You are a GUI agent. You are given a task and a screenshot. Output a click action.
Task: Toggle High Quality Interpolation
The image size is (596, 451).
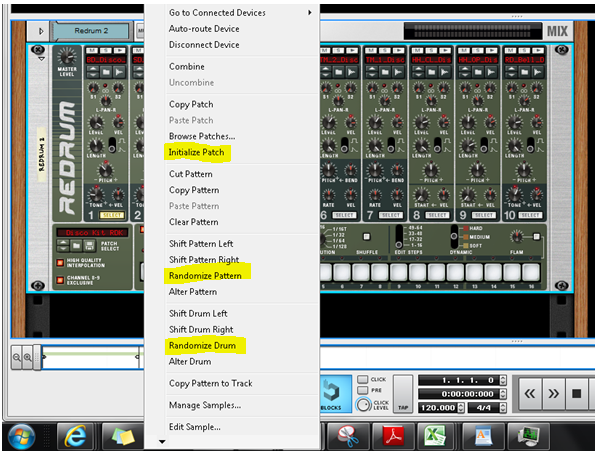pos(60,263)
